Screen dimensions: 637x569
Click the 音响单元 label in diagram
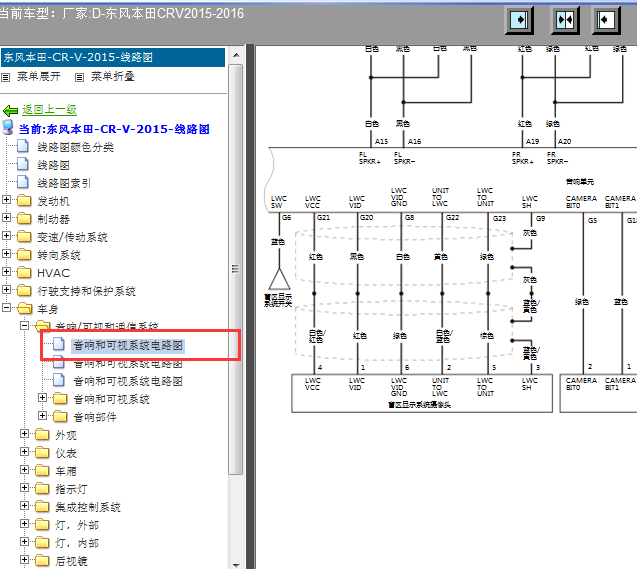(580, 182)
